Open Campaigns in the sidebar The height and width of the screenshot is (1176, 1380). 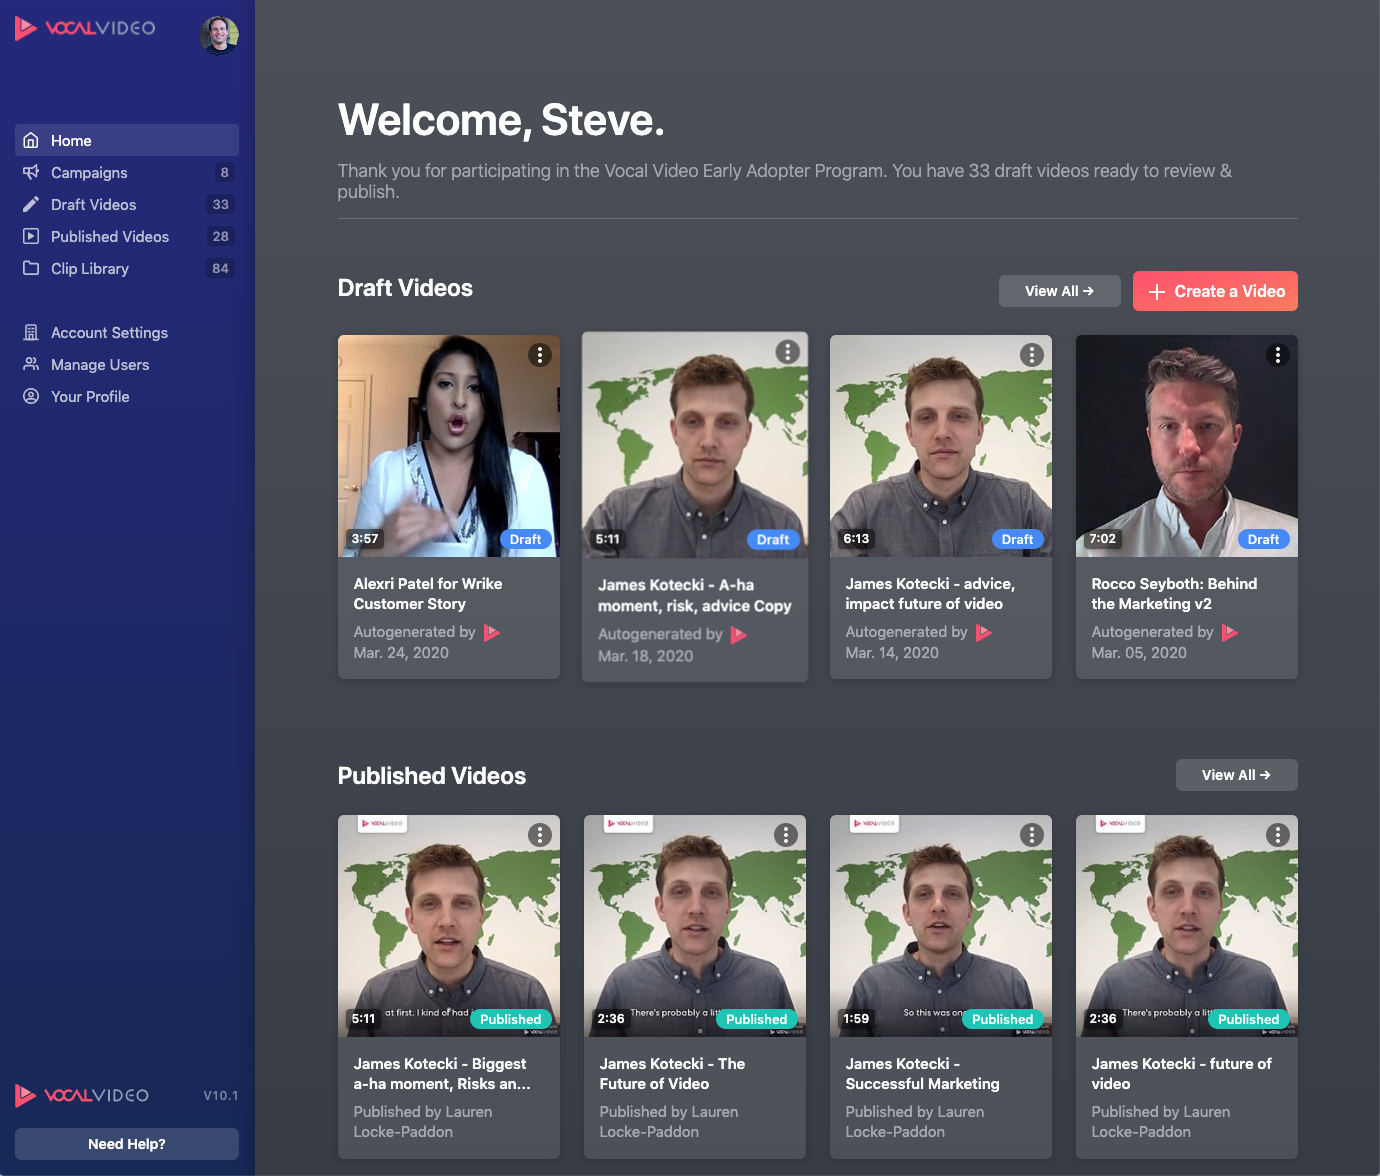click(127, 172)
